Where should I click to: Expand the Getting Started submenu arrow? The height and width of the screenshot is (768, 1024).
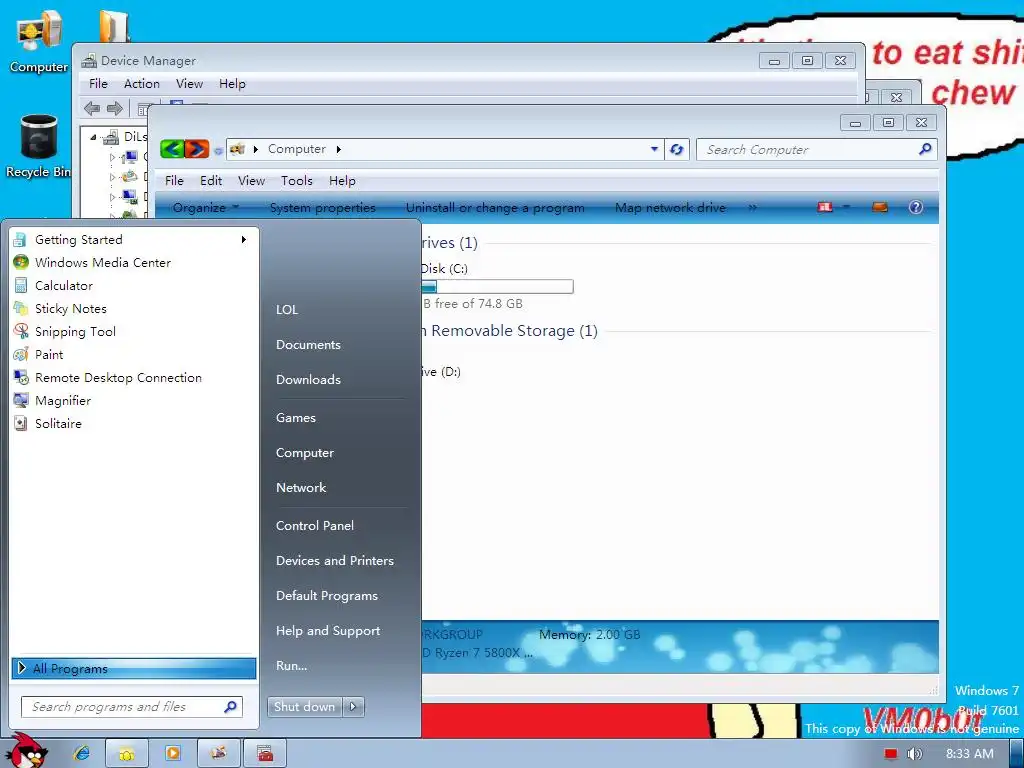pyautogui.click(x=244, y=240)
